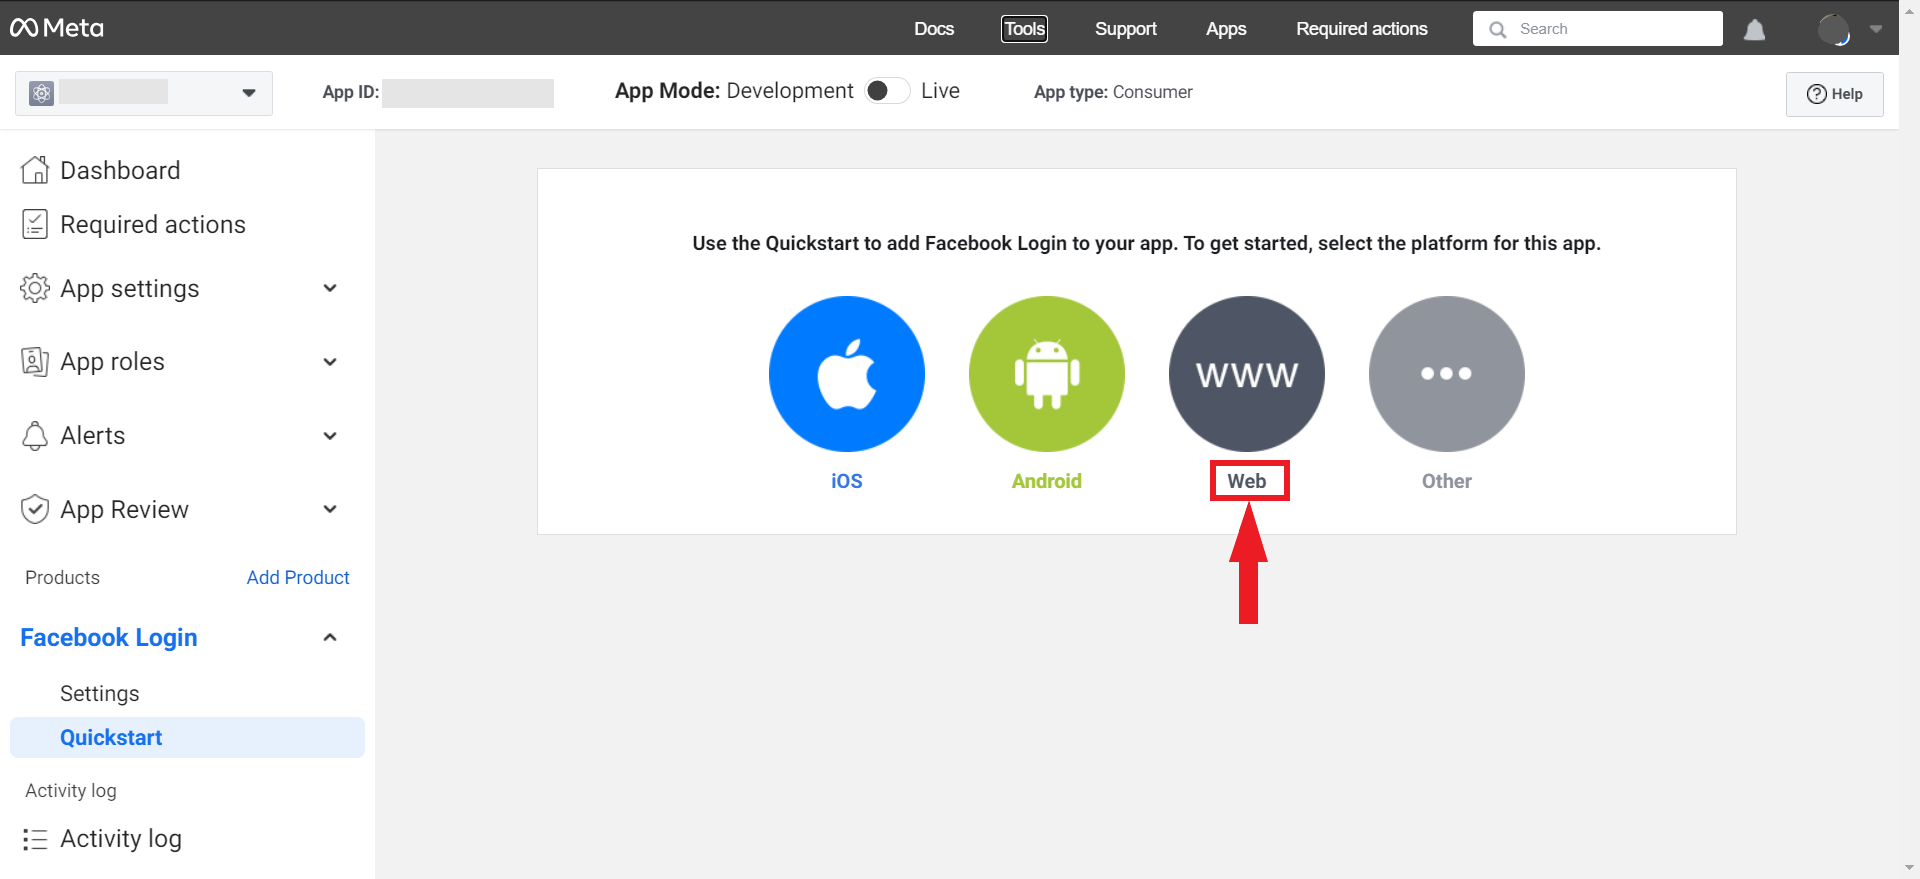Click the 'Products' section label

62,577
